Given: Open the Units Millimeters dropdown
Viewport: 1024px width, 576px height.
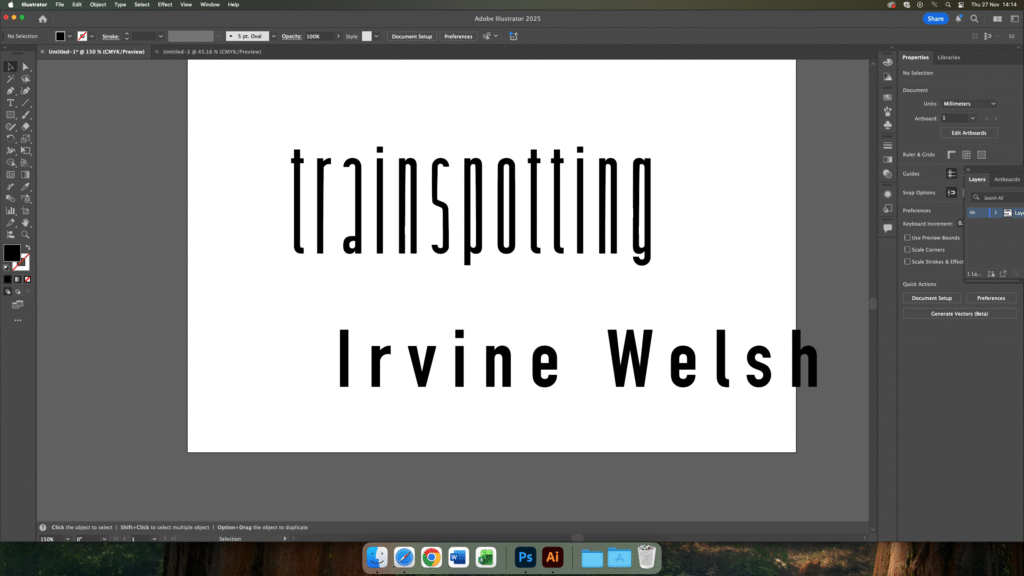Looking at the screenshot, I should point(970,104).
